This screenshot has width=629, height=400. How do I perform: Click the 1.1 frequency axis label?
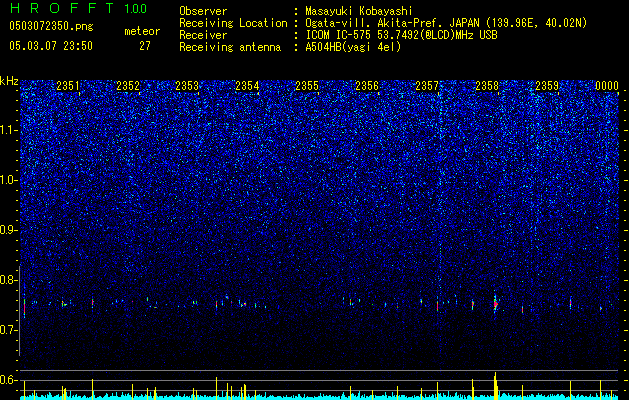[8, 130]
